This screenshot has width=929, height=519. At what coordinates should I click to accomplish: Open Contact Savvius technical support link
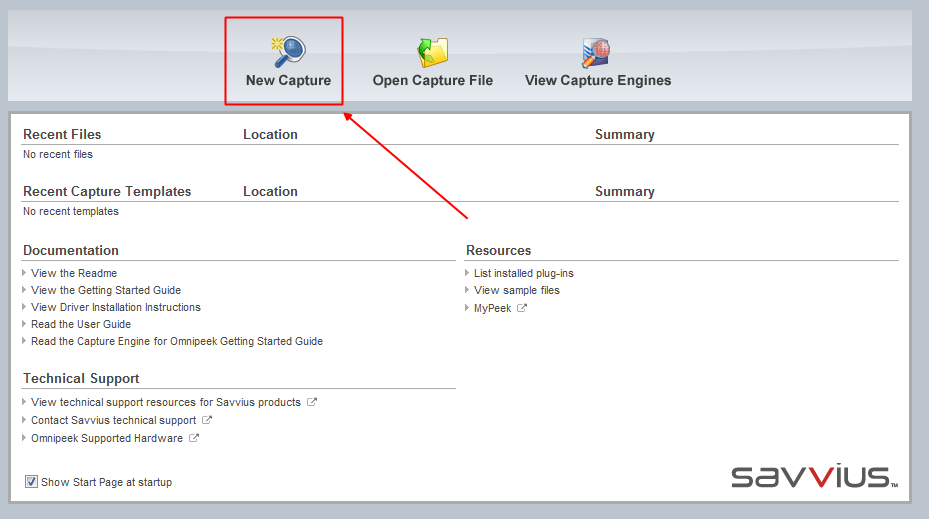click(x=114, y=420)
